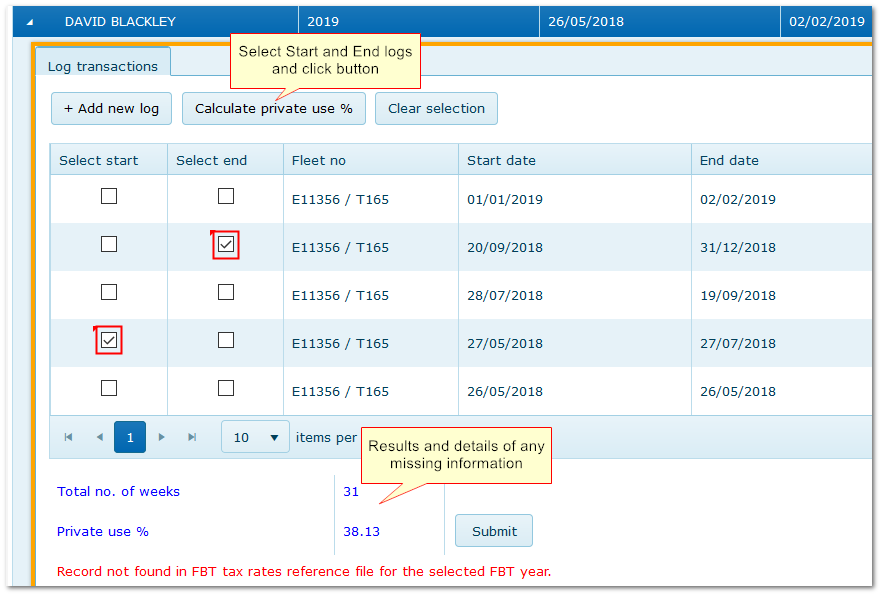Click Add new log button
882x596 pixels.
click(111, 109)
